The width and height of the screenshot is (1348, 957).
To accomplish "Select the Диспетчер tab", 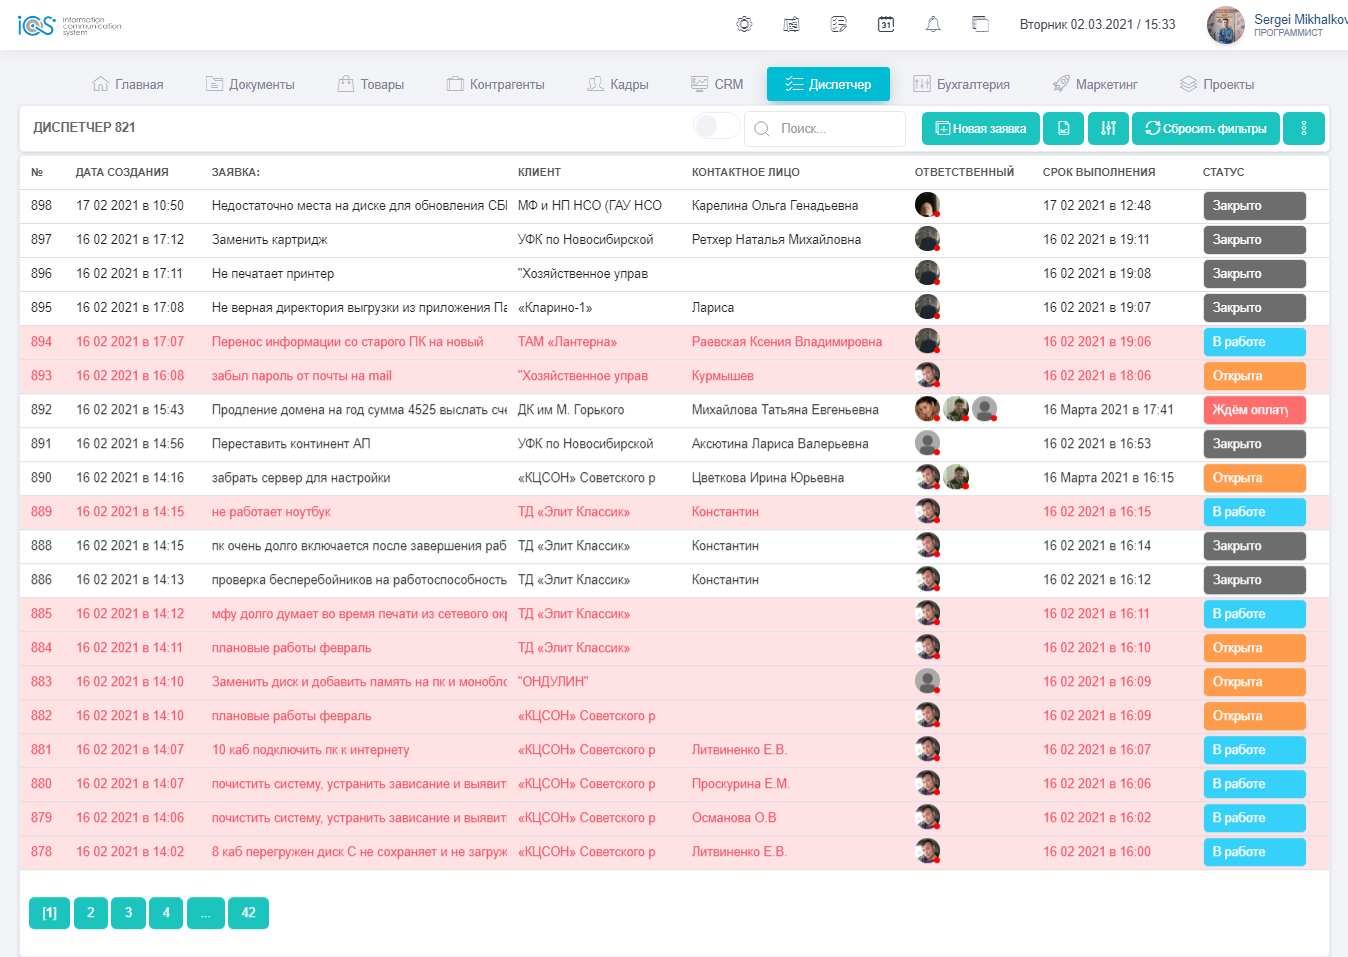I will [x=828, y=84].
